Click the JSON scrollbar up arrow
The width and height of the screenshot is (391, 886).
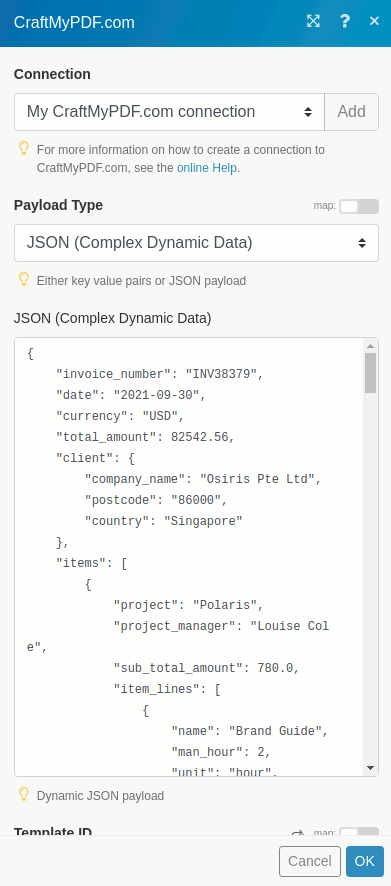click(371, 346)
